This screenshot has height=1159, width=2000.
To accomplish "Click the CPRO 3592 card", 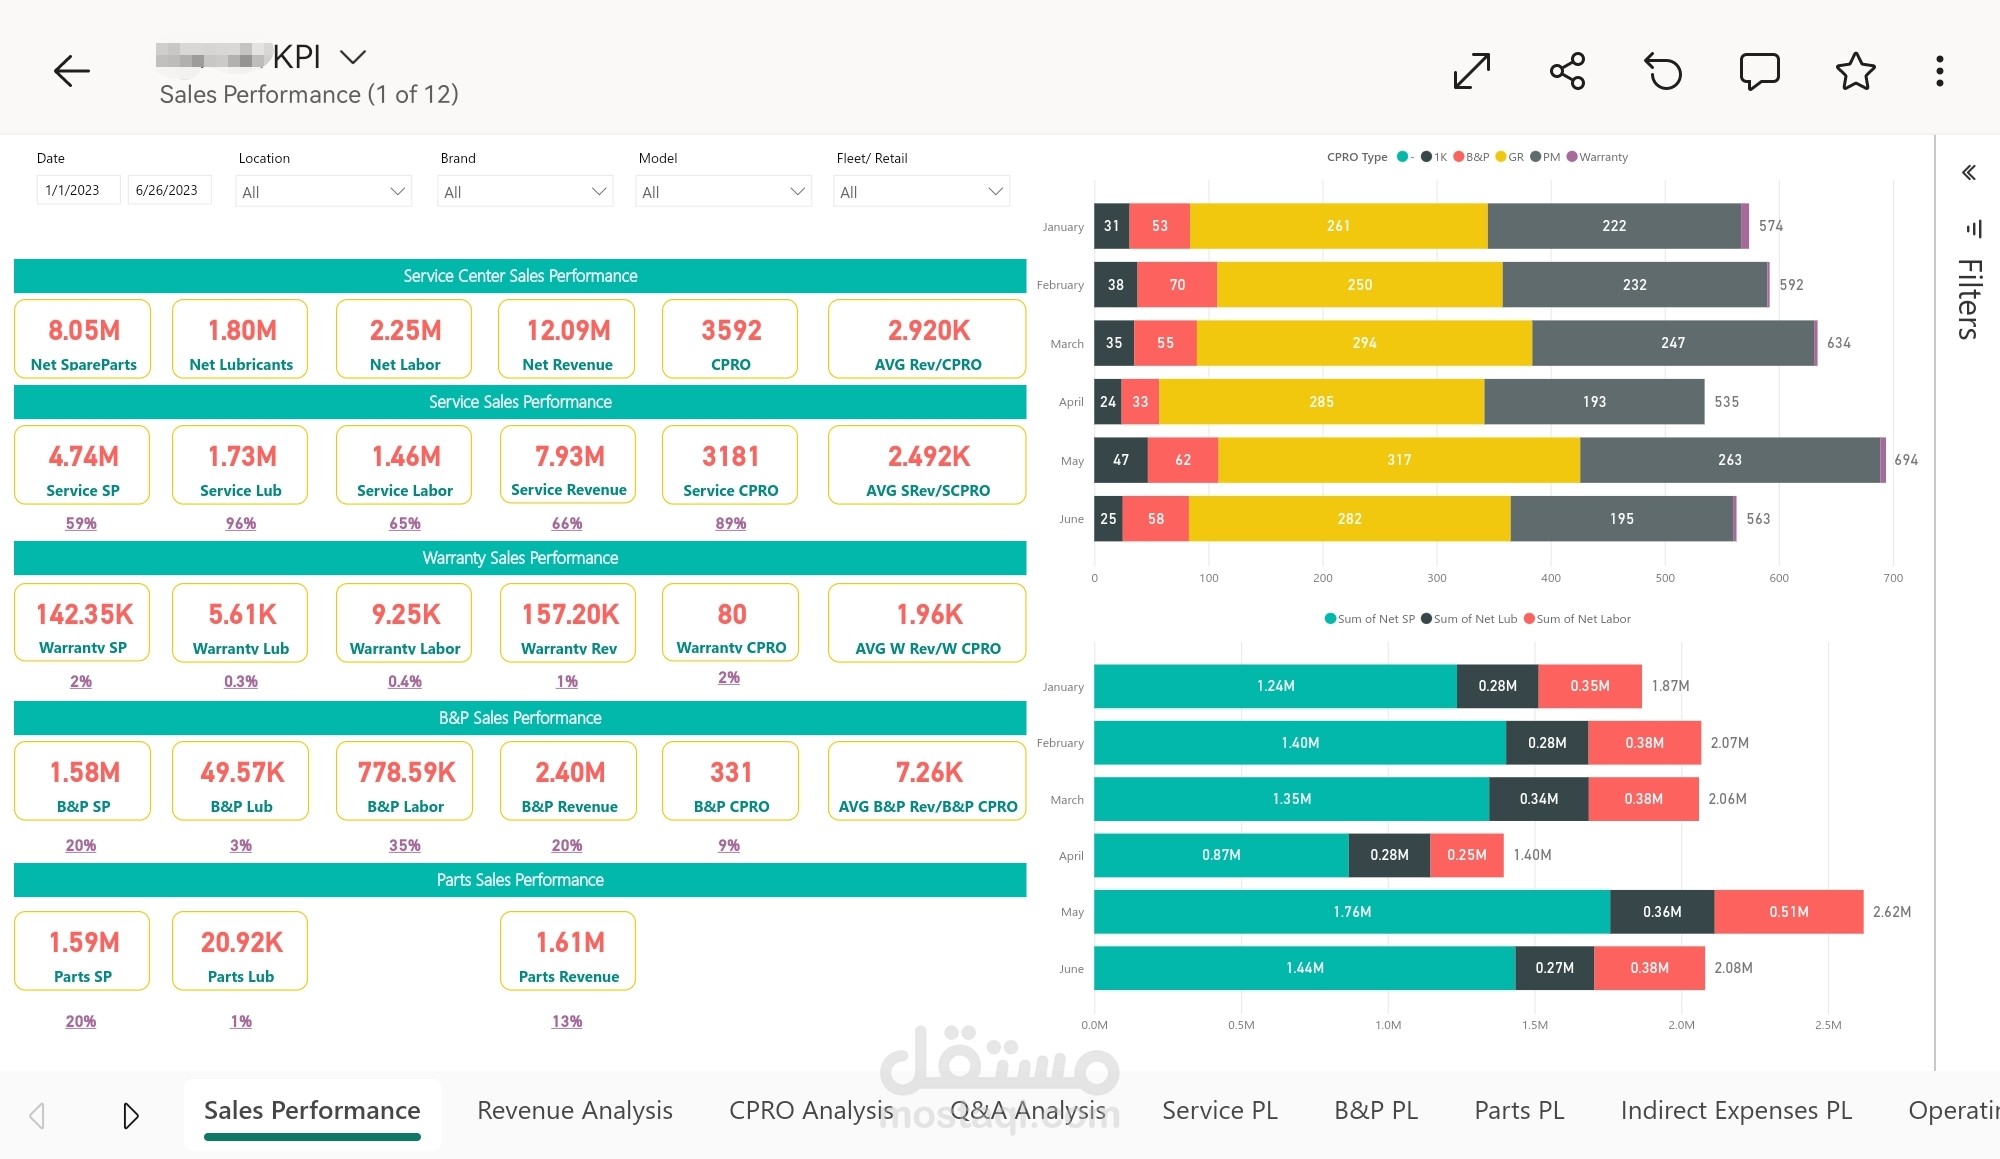I will pos(730,339).
